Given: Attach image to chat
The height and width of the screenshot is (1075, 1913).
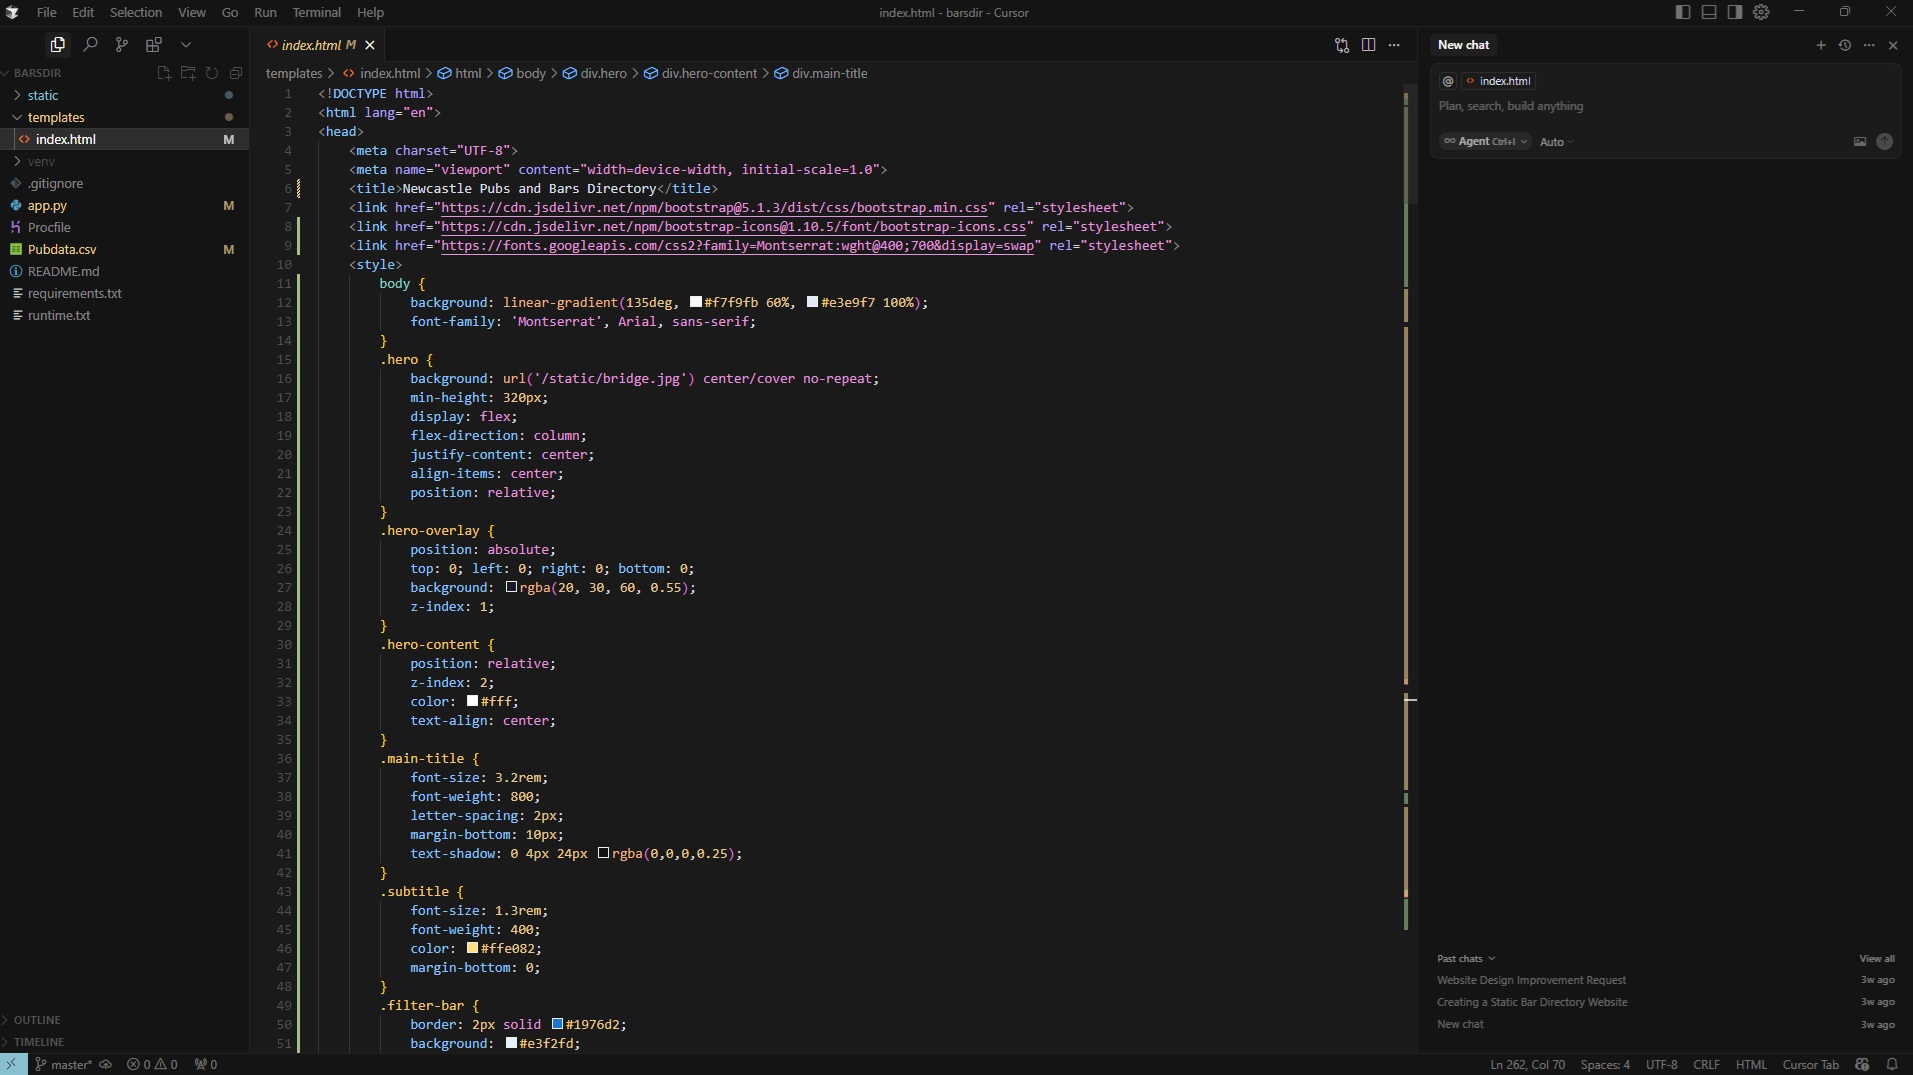Looking at the screenshot, I should (1860, 141).
